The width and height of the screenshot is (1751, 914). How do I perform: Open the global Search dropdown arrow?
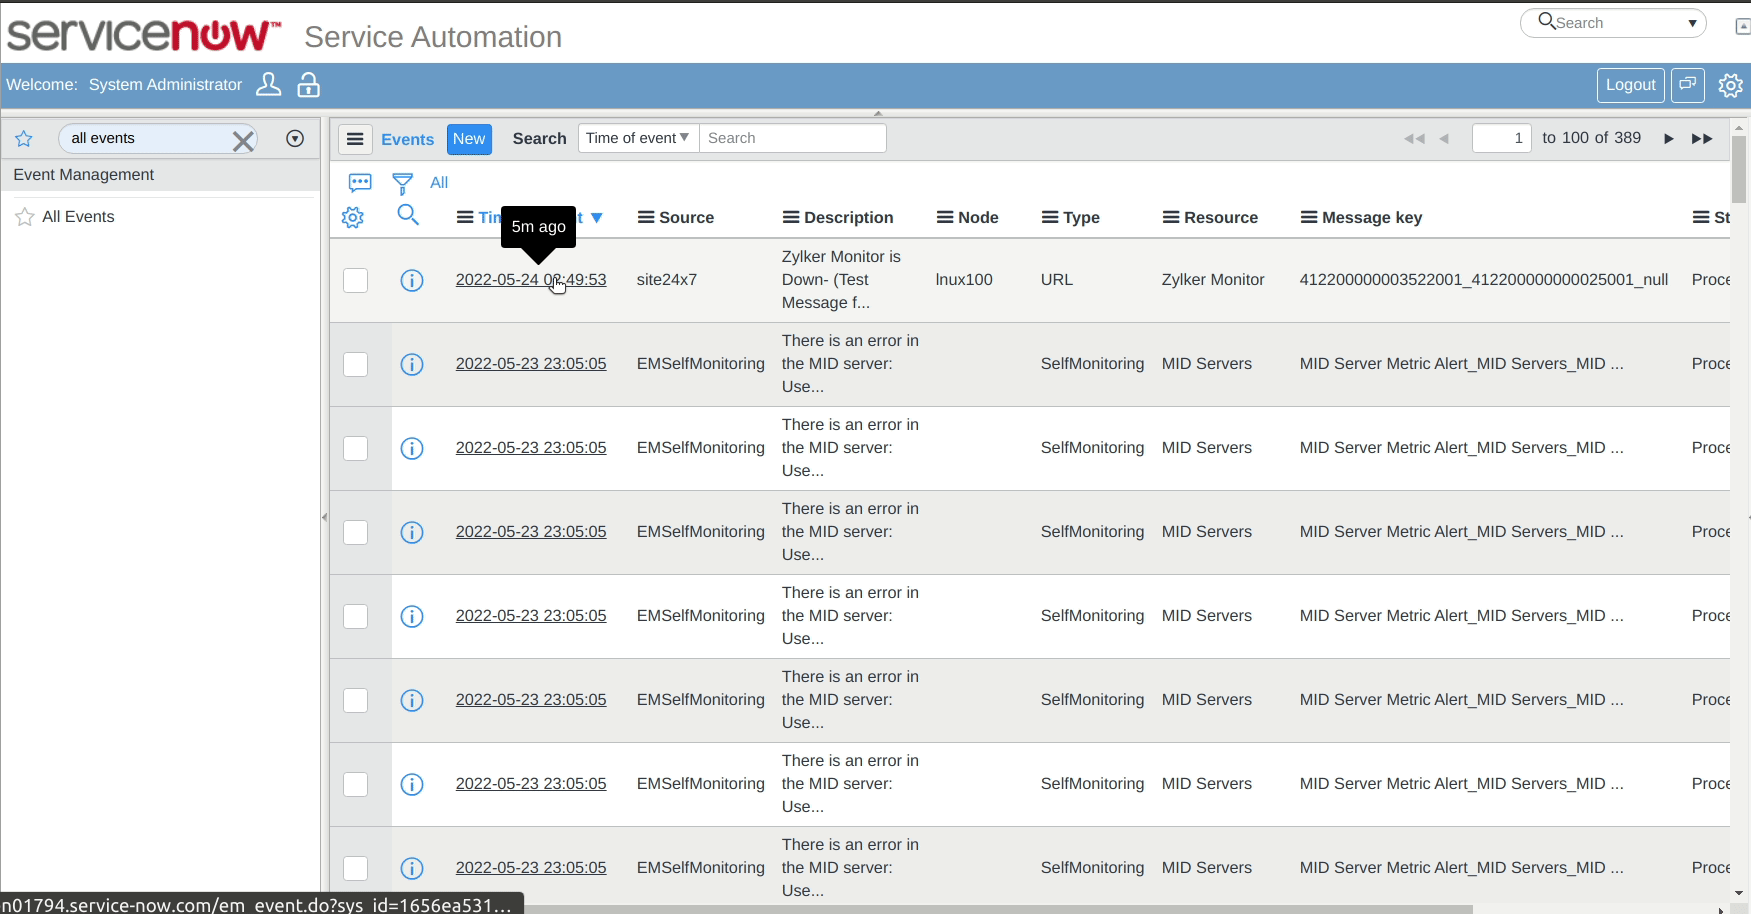[x=1692, y=22]
